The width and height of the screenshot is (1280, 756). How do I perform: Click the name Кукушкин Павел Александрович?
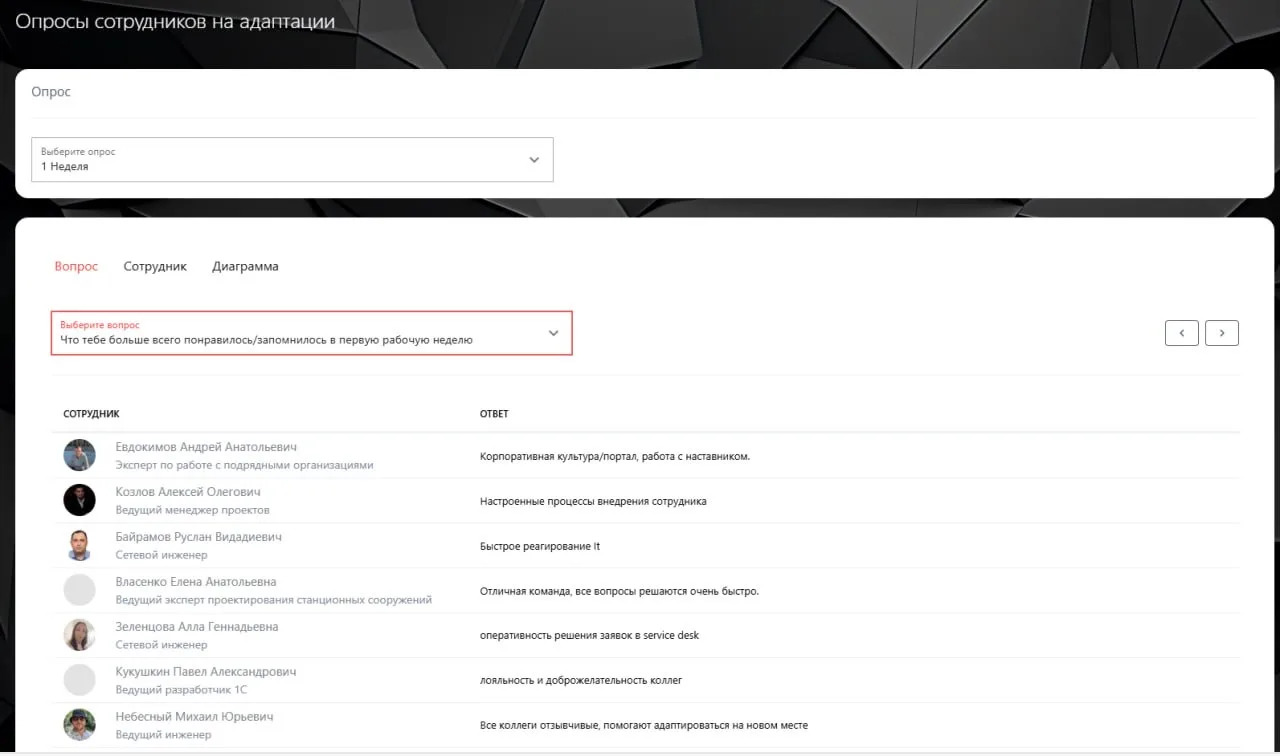pyautogui.click(x=206, y=672)
